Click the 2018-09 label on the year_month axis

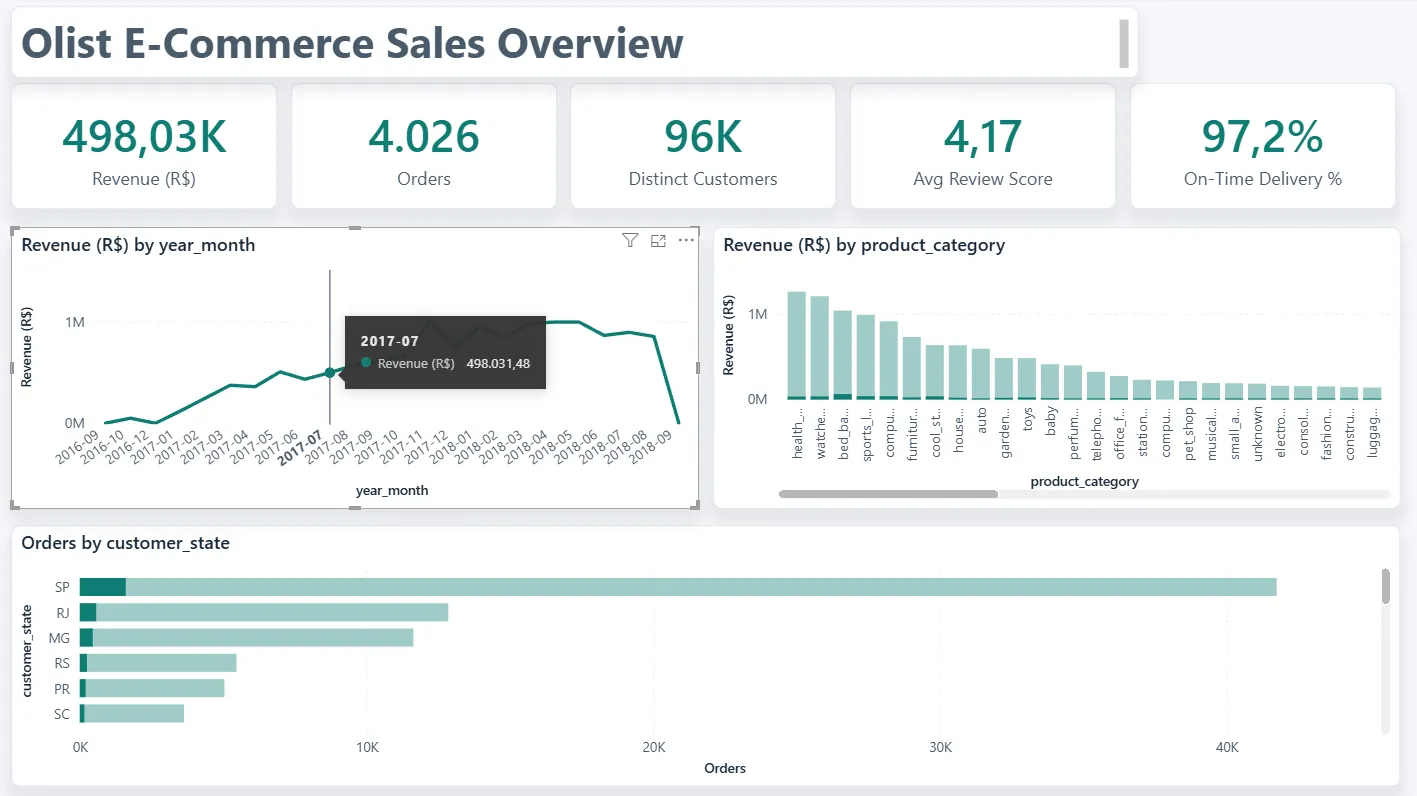(652, 448)
